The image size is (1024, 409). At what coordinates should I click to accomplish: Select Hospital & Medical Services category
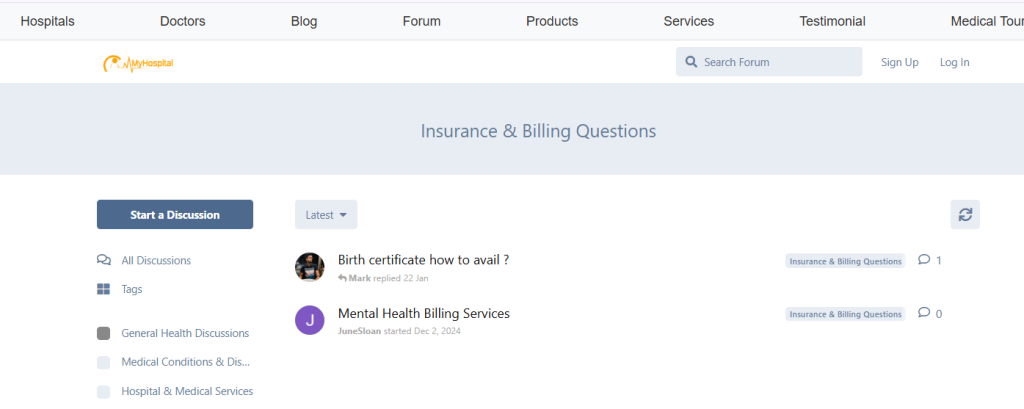[x=187, y=391]
